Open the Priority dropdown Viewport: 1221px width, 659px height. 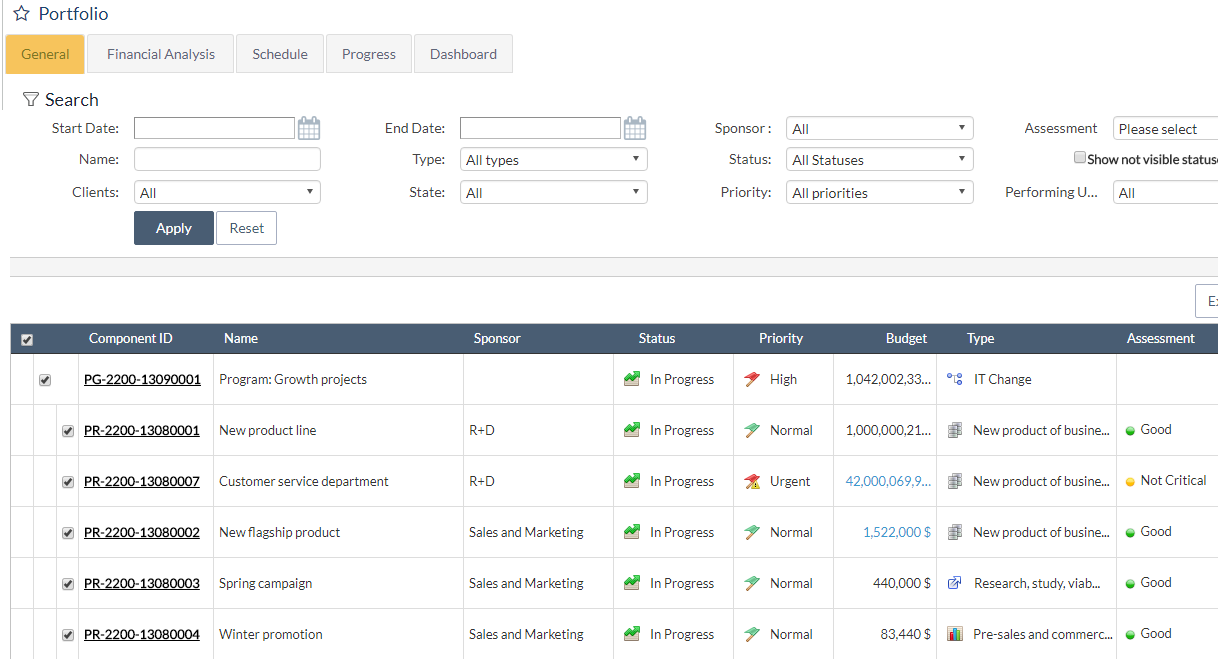click(879, 193)
